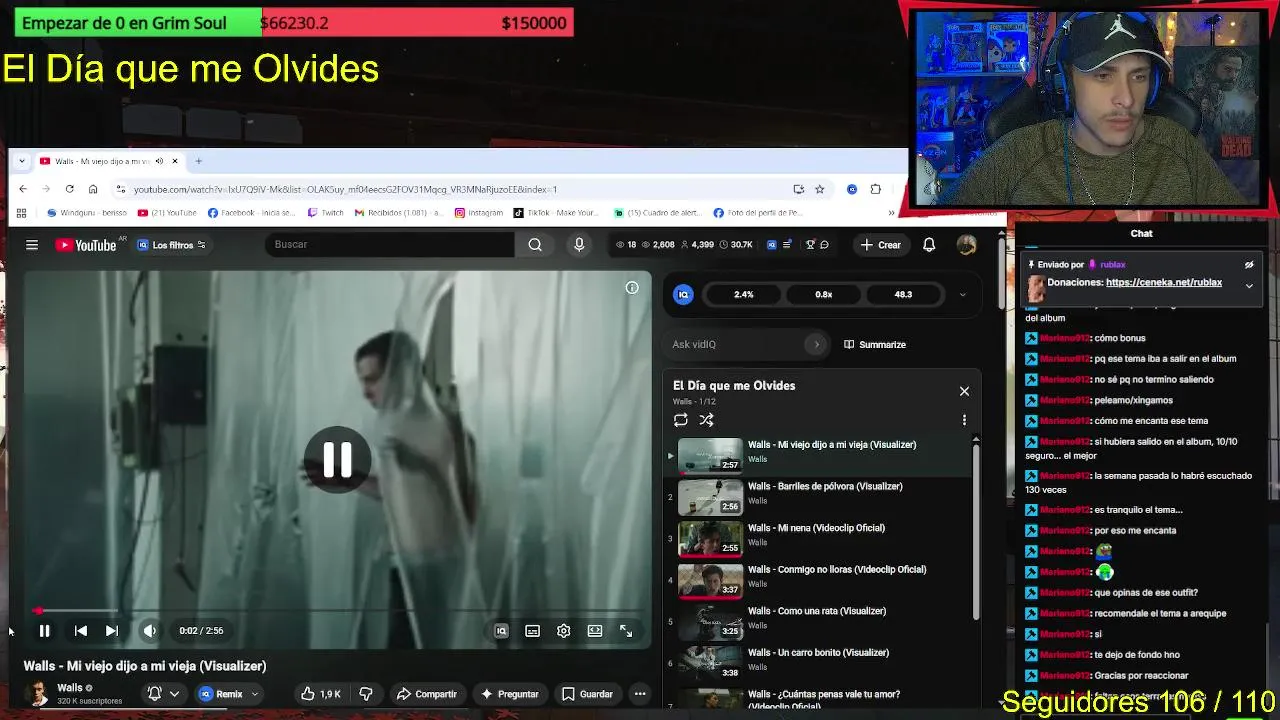1280x720 pixels.
Task: Expand the subscription notification bell dropdown
Action: click(x=163, y=694)
